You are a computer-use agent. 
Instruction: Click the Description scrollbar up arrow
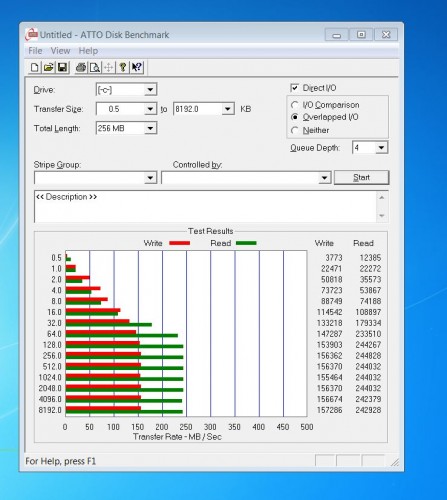[x=382, y=198]
